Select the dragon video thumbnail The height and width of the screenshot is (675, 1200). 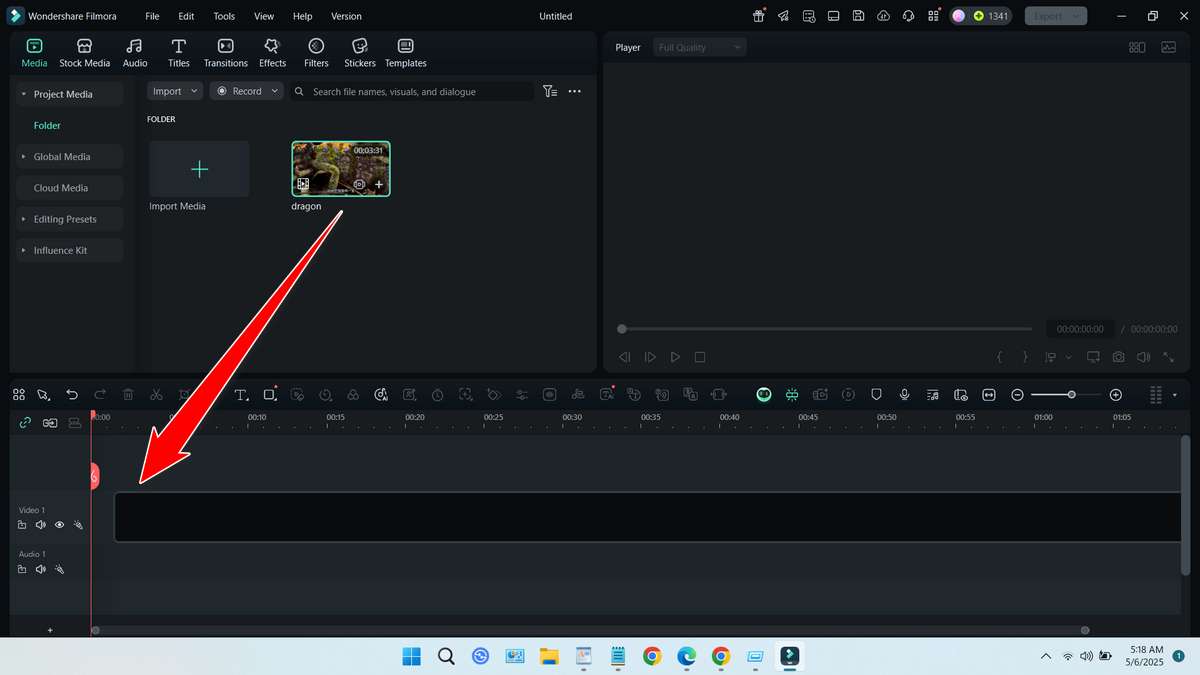tap(340, 167)
